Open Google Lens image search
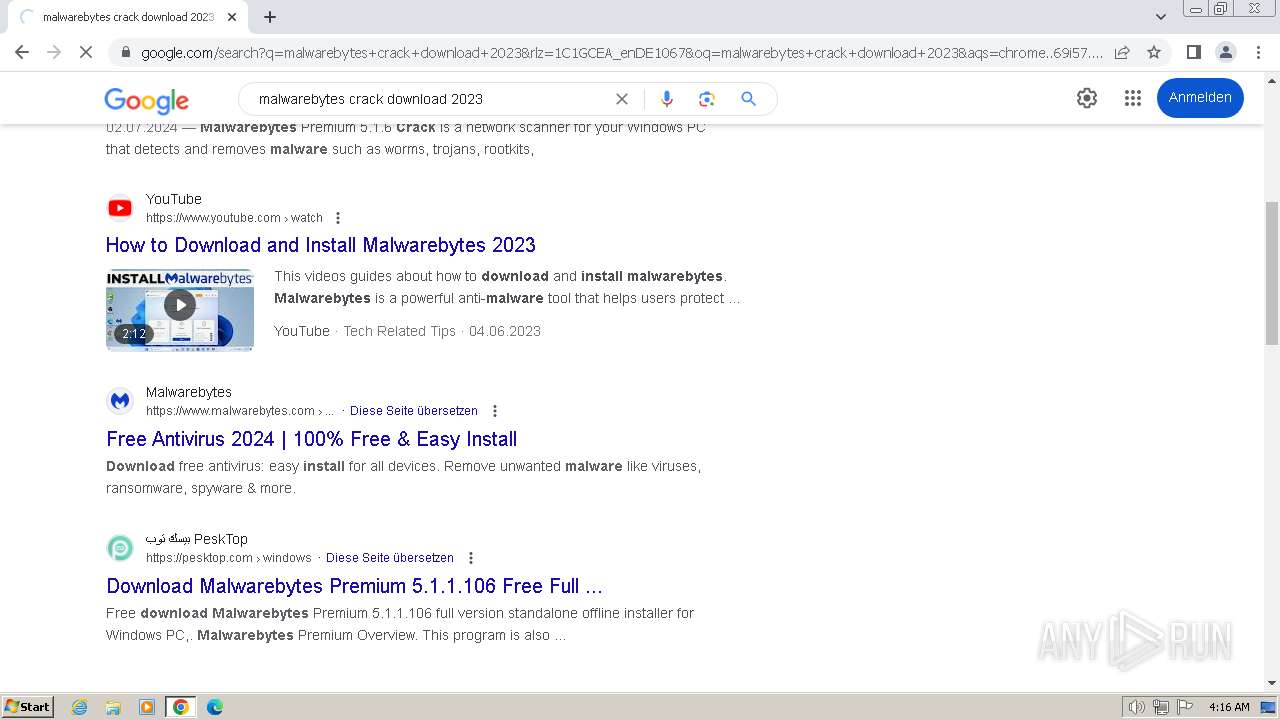This screenshot has width=1280, height=720. pos(707,99)
